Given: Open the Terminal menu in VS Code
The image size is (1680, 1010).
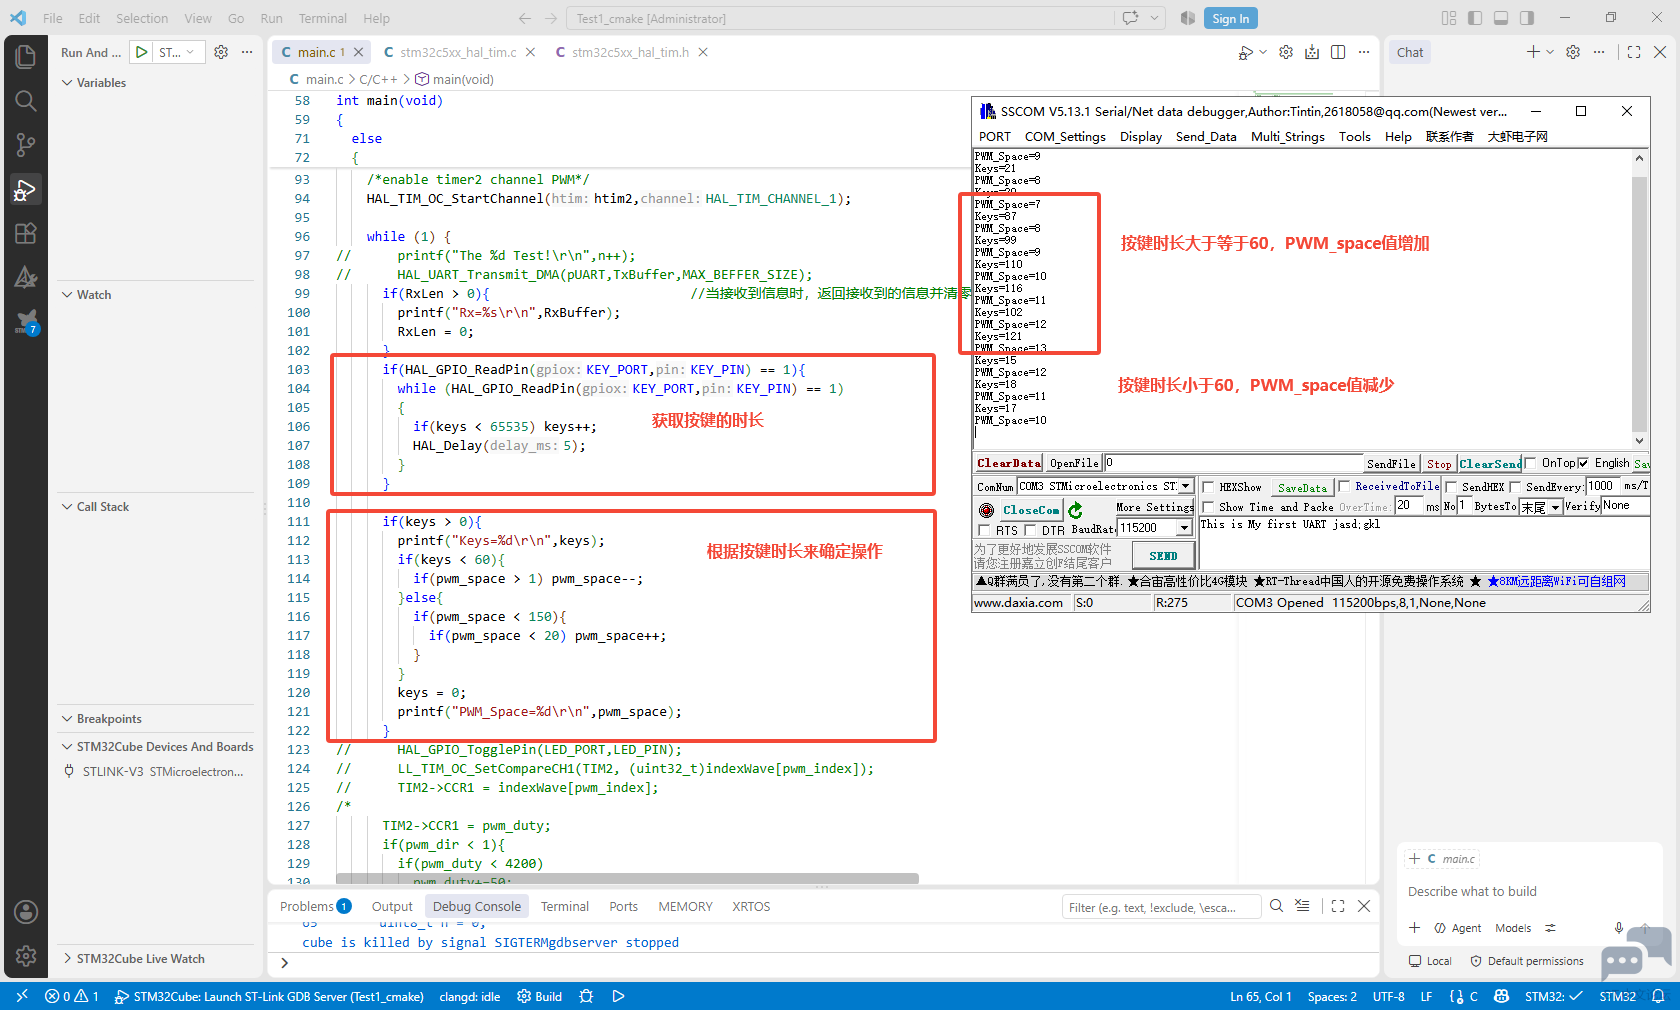Looking at the screenshot, I should point(322,18).
